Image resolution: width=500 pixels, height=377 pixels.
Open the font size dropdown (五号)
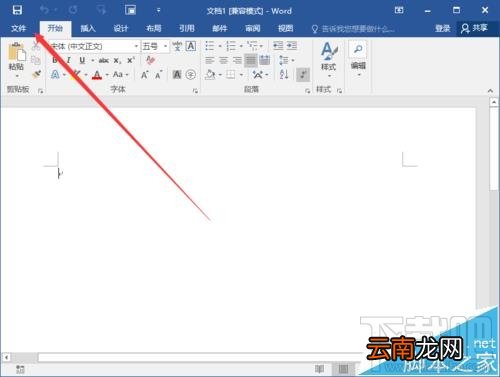[165, 46]
